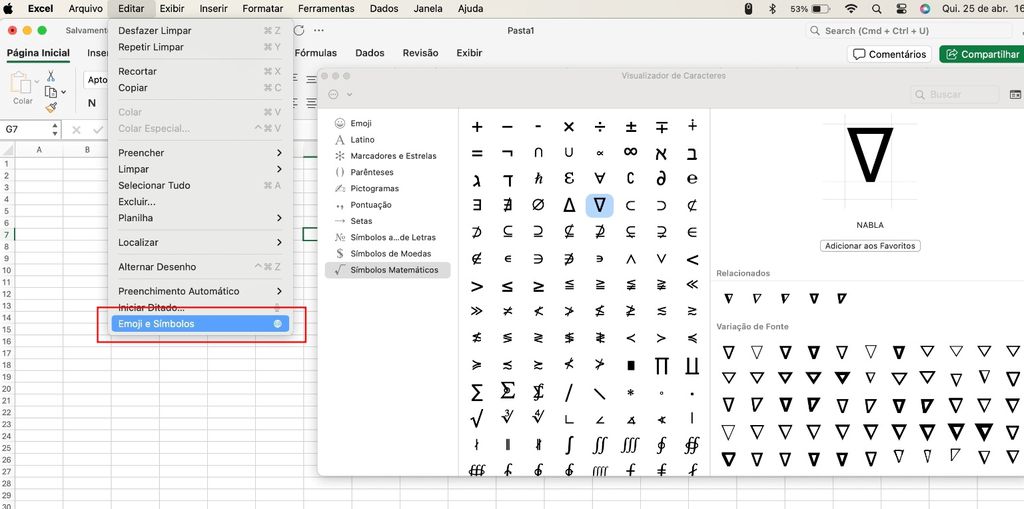Open the Preencher submenu
Viewport: 1024px width, 509px height.
point(200,153)
